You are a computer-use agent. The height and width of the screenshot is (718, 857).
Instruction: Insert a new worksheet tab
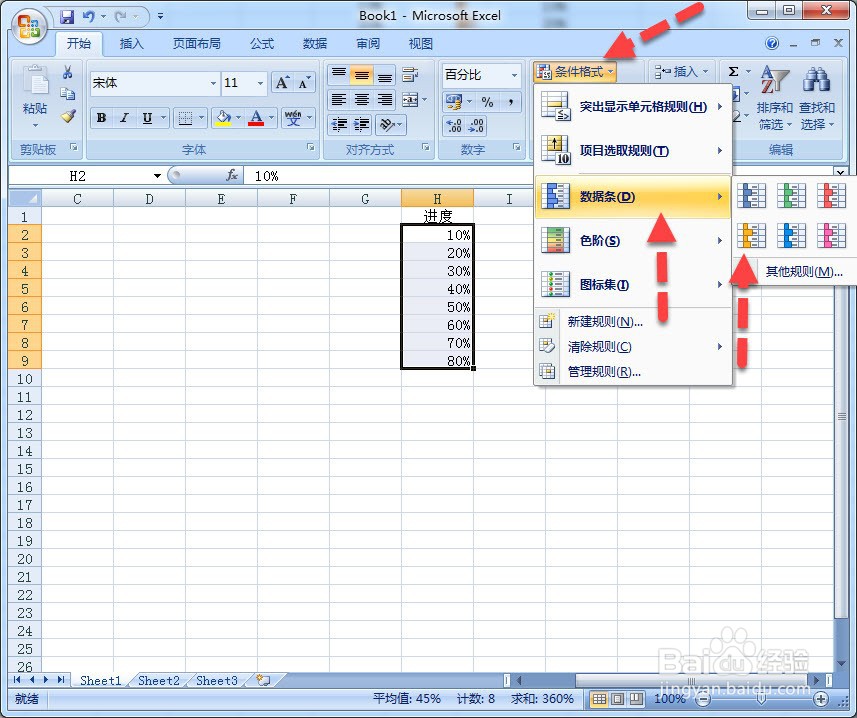pyautogui.click(x=263, y=680)
